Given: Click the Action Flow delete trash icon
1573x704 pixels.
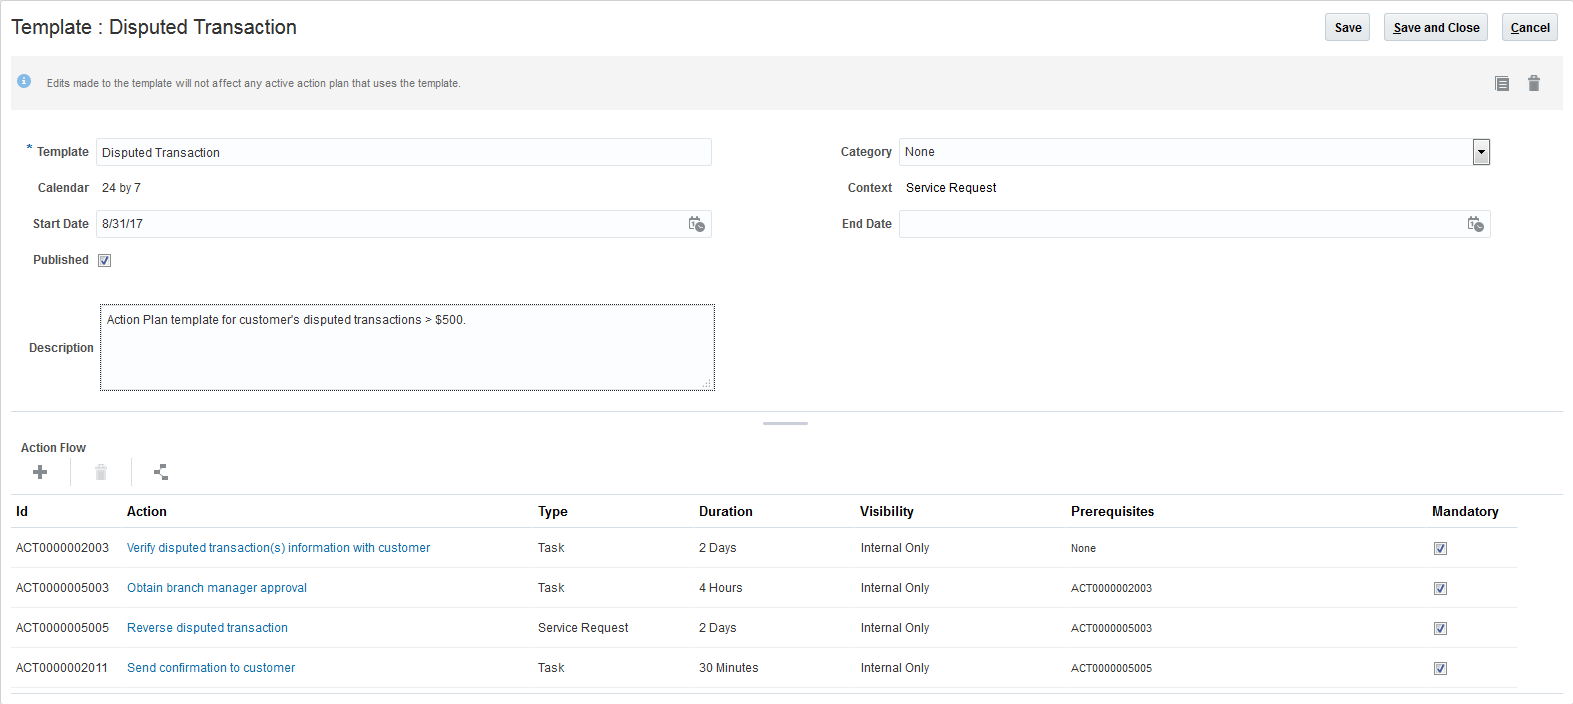Looking at the screenshot, I should (x=101, y=472).
